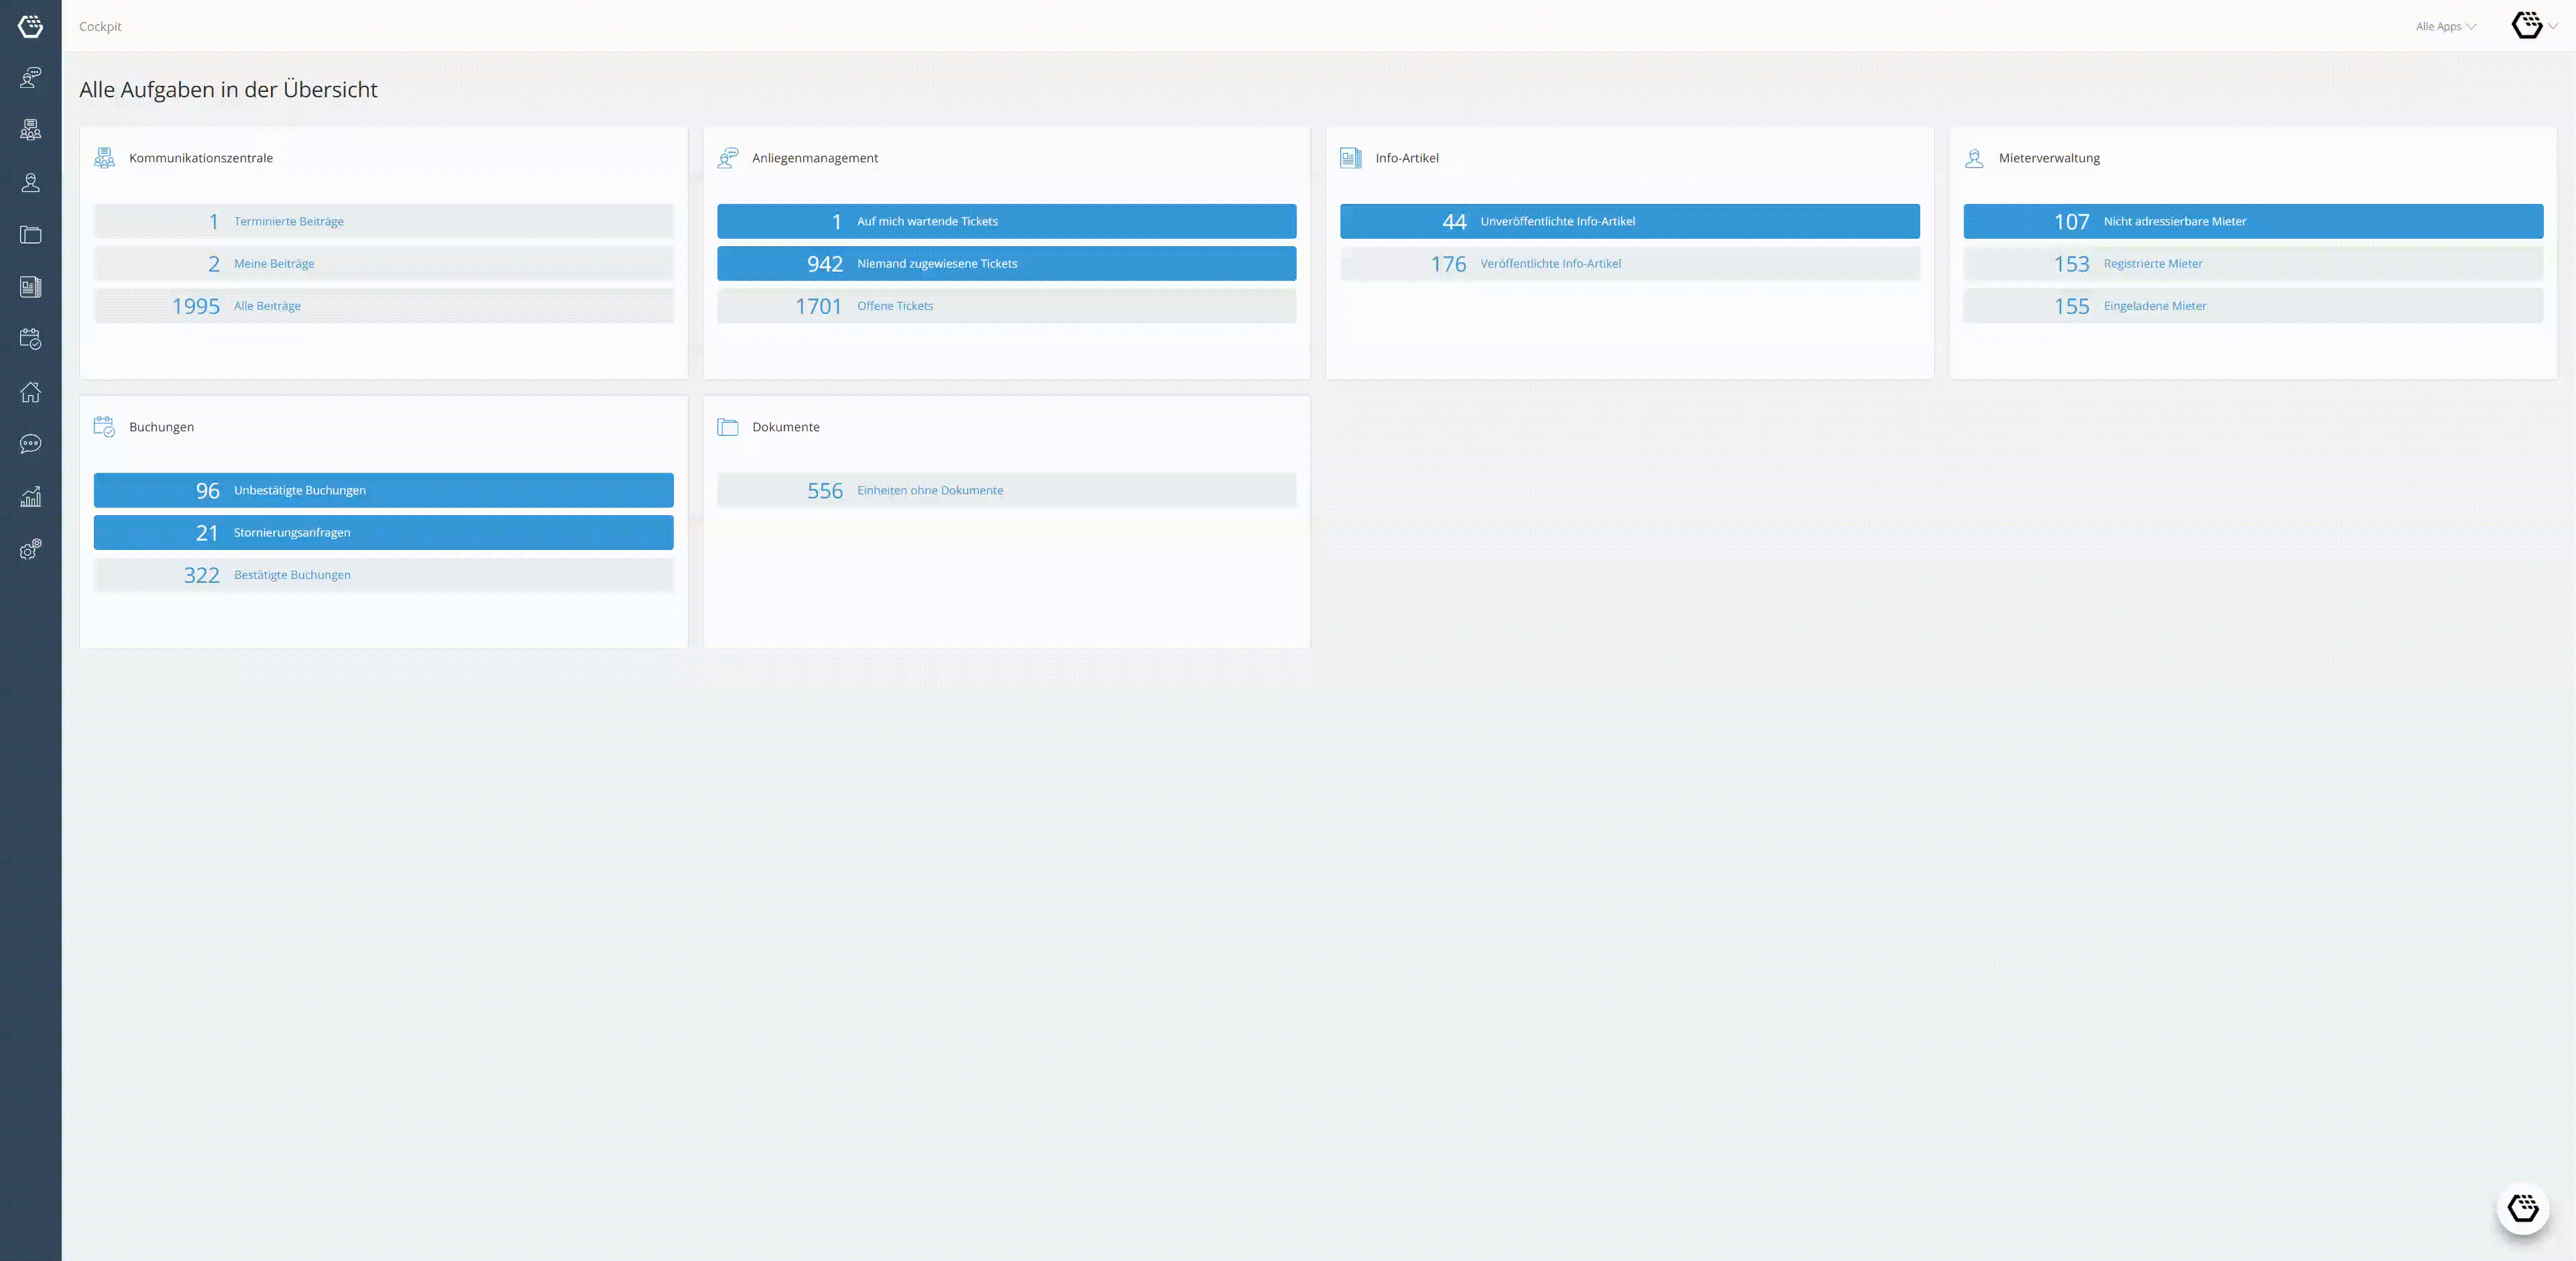Open Bestätigte Buchungen row

click(x=384, y=575)
